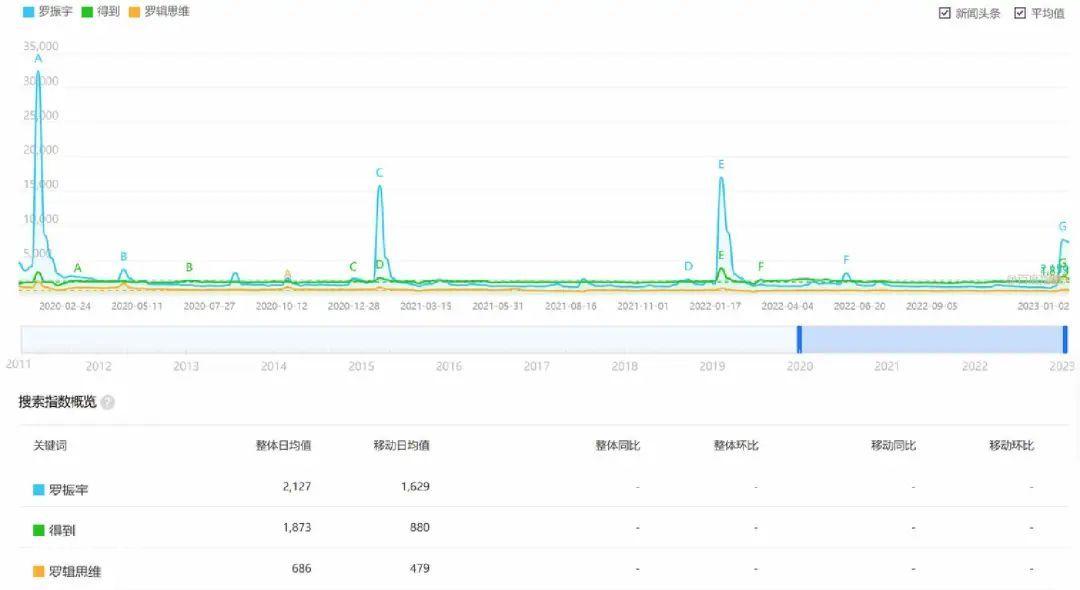The image size is (1080, 590).
Task: Click the 移动环比 column header
Action: point(1011,445)
